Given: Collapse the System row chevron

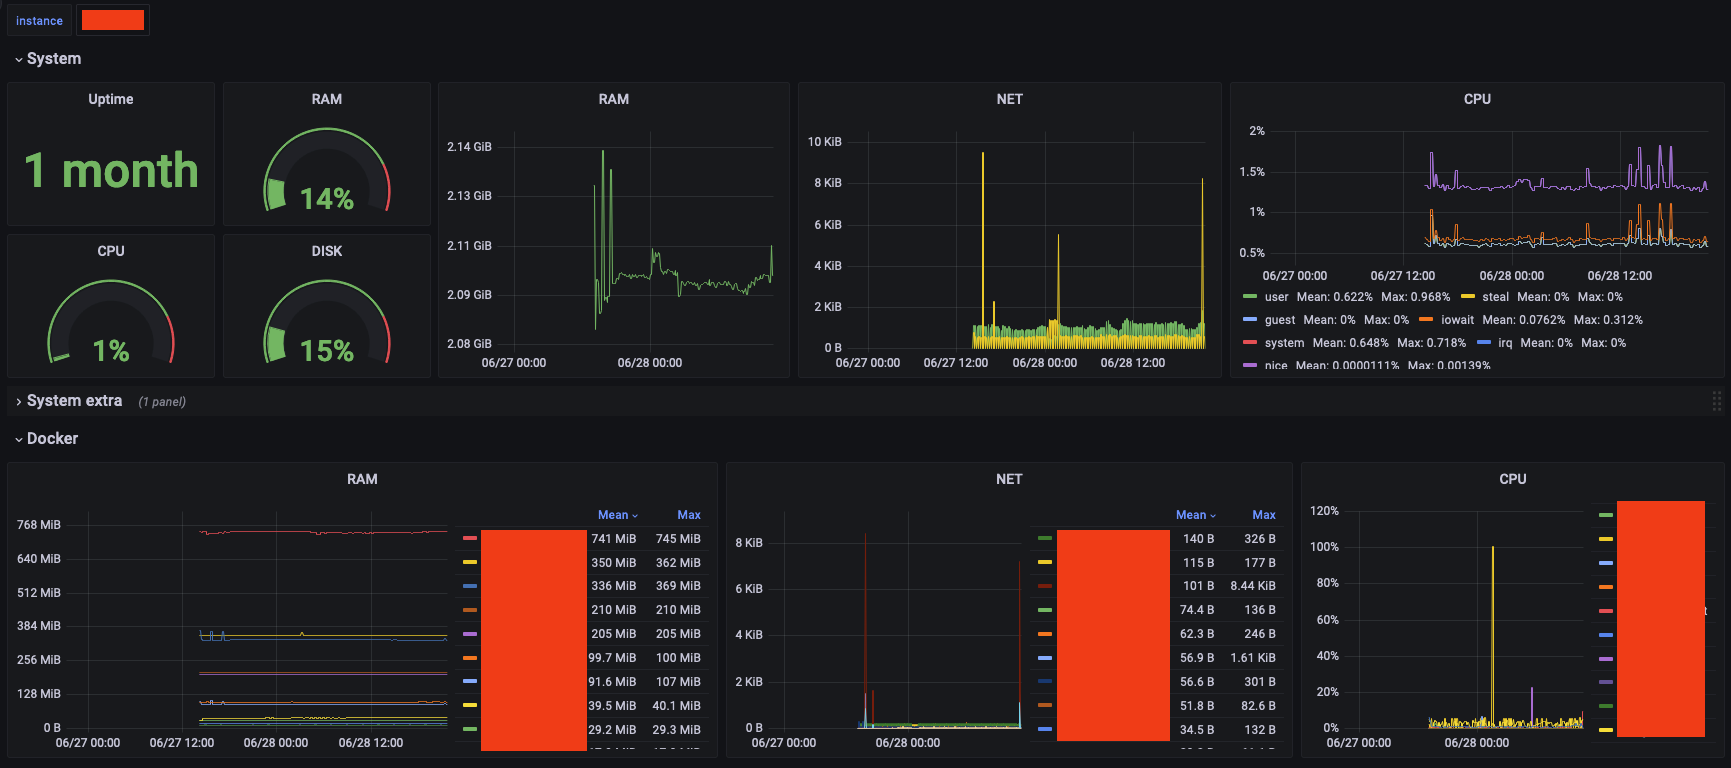Looking at the screenshot, I should pos(19,60).
